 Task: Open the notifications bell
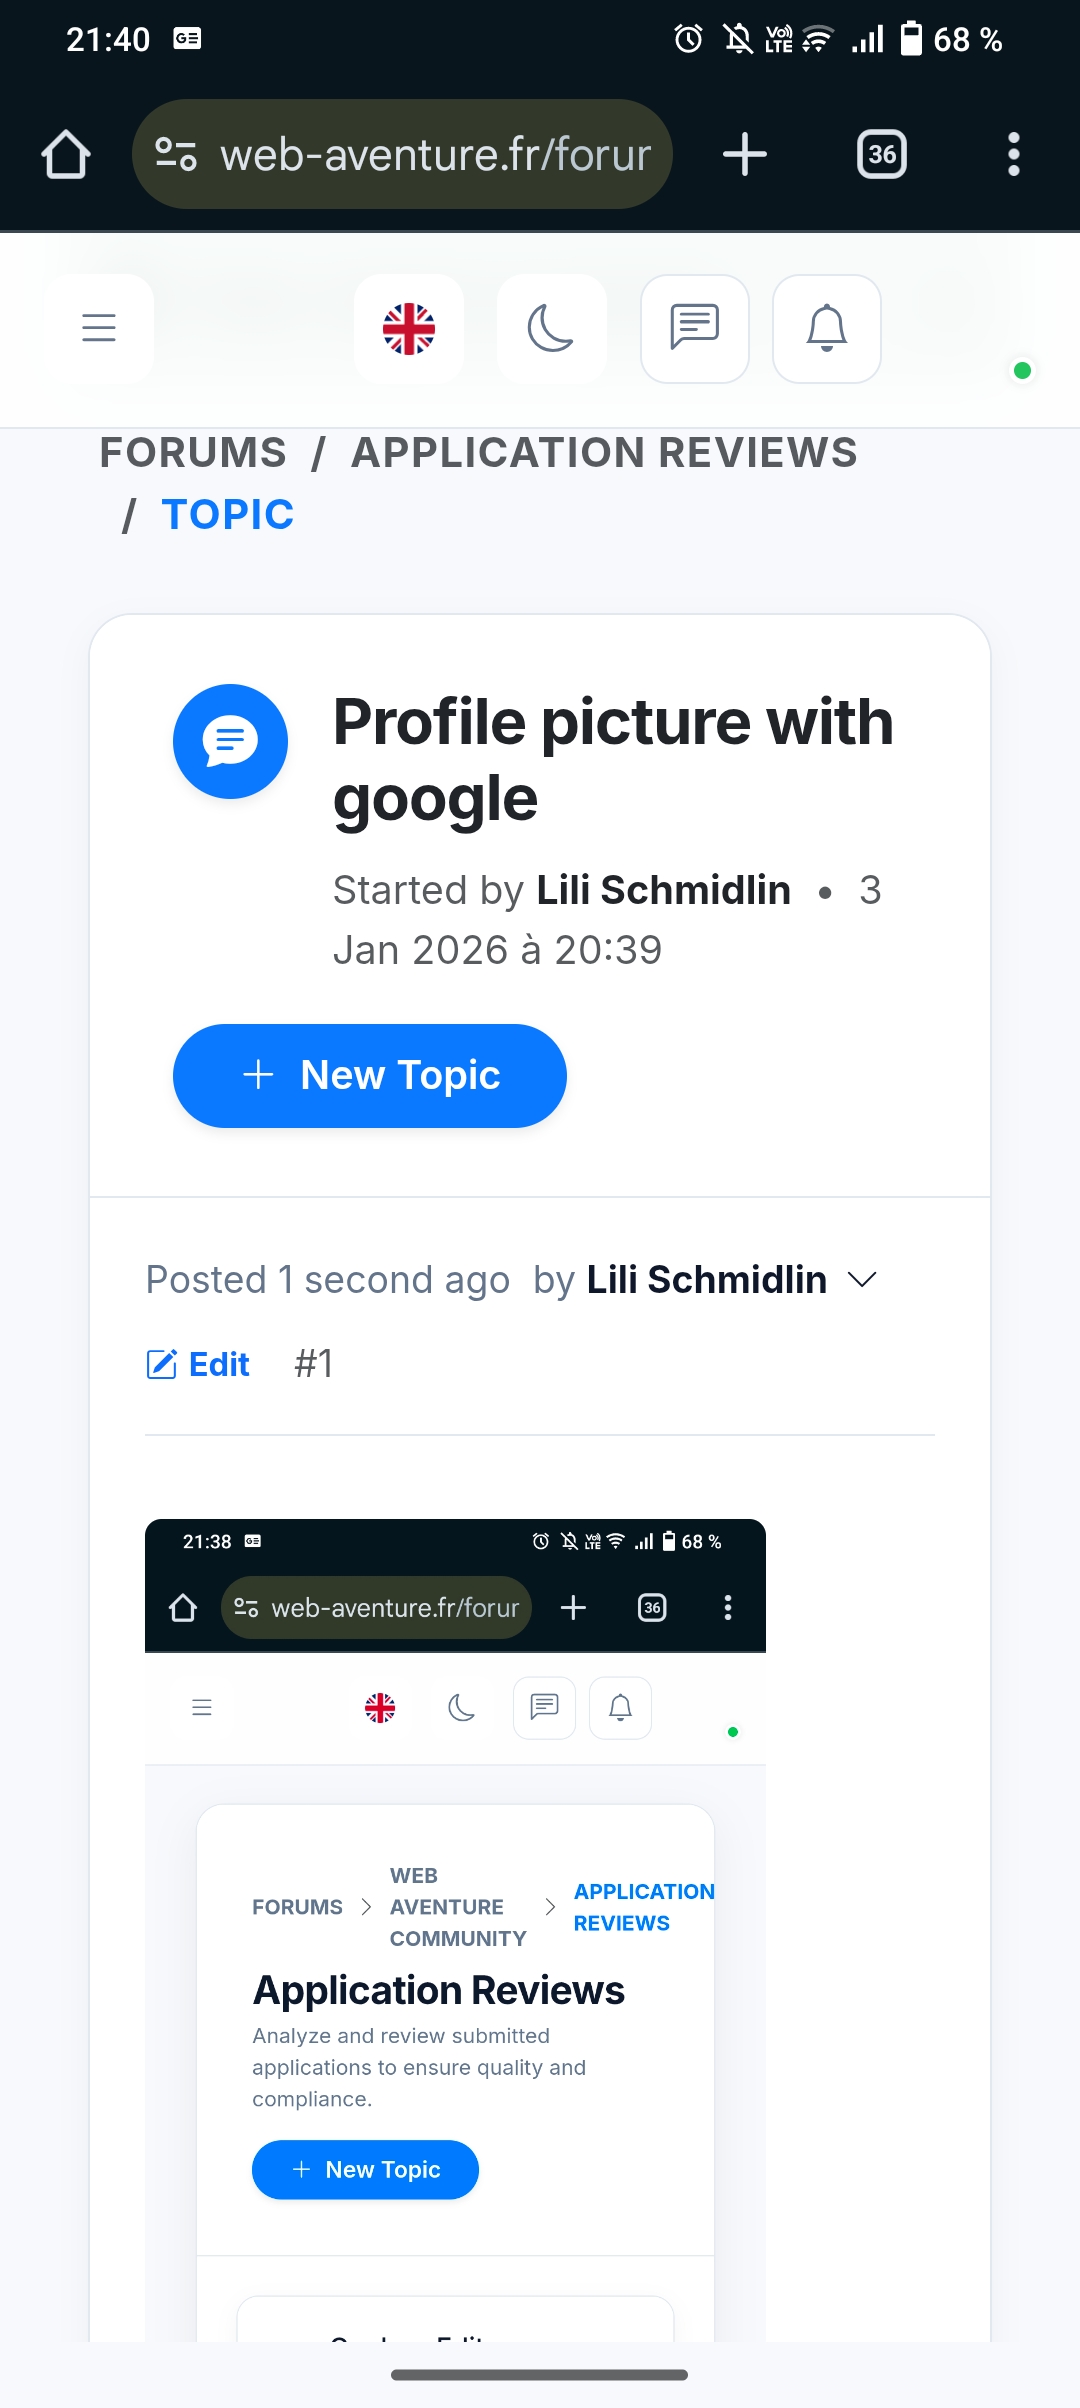826,328
